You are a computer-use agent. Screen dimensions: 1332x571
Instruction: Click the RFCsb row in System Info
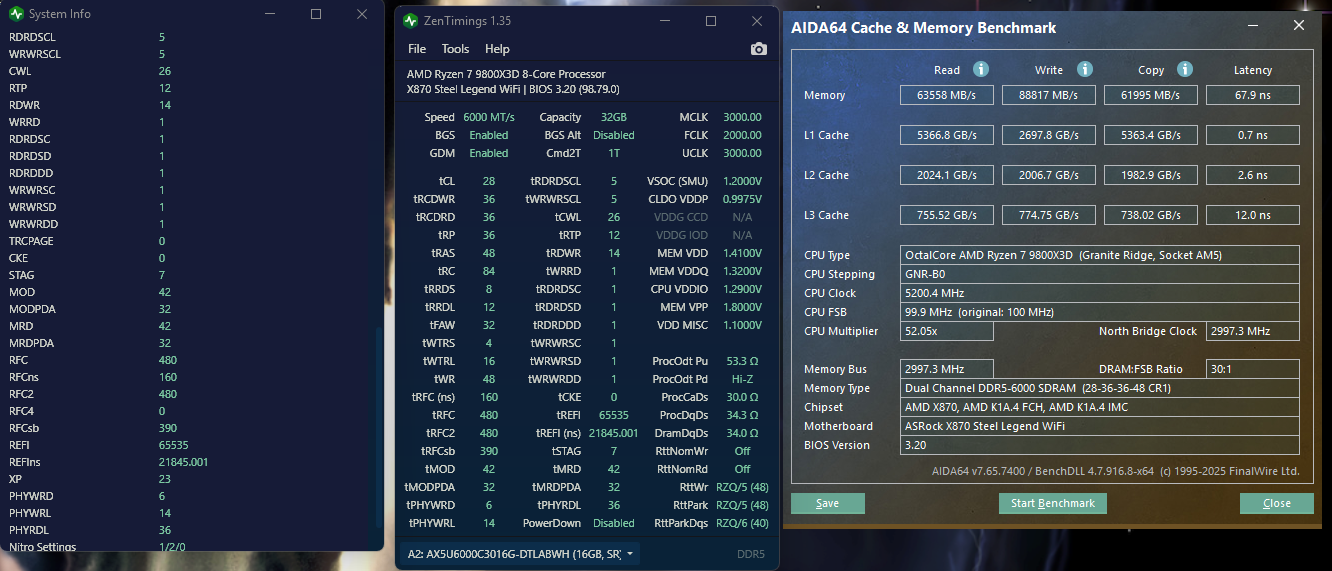190,428
